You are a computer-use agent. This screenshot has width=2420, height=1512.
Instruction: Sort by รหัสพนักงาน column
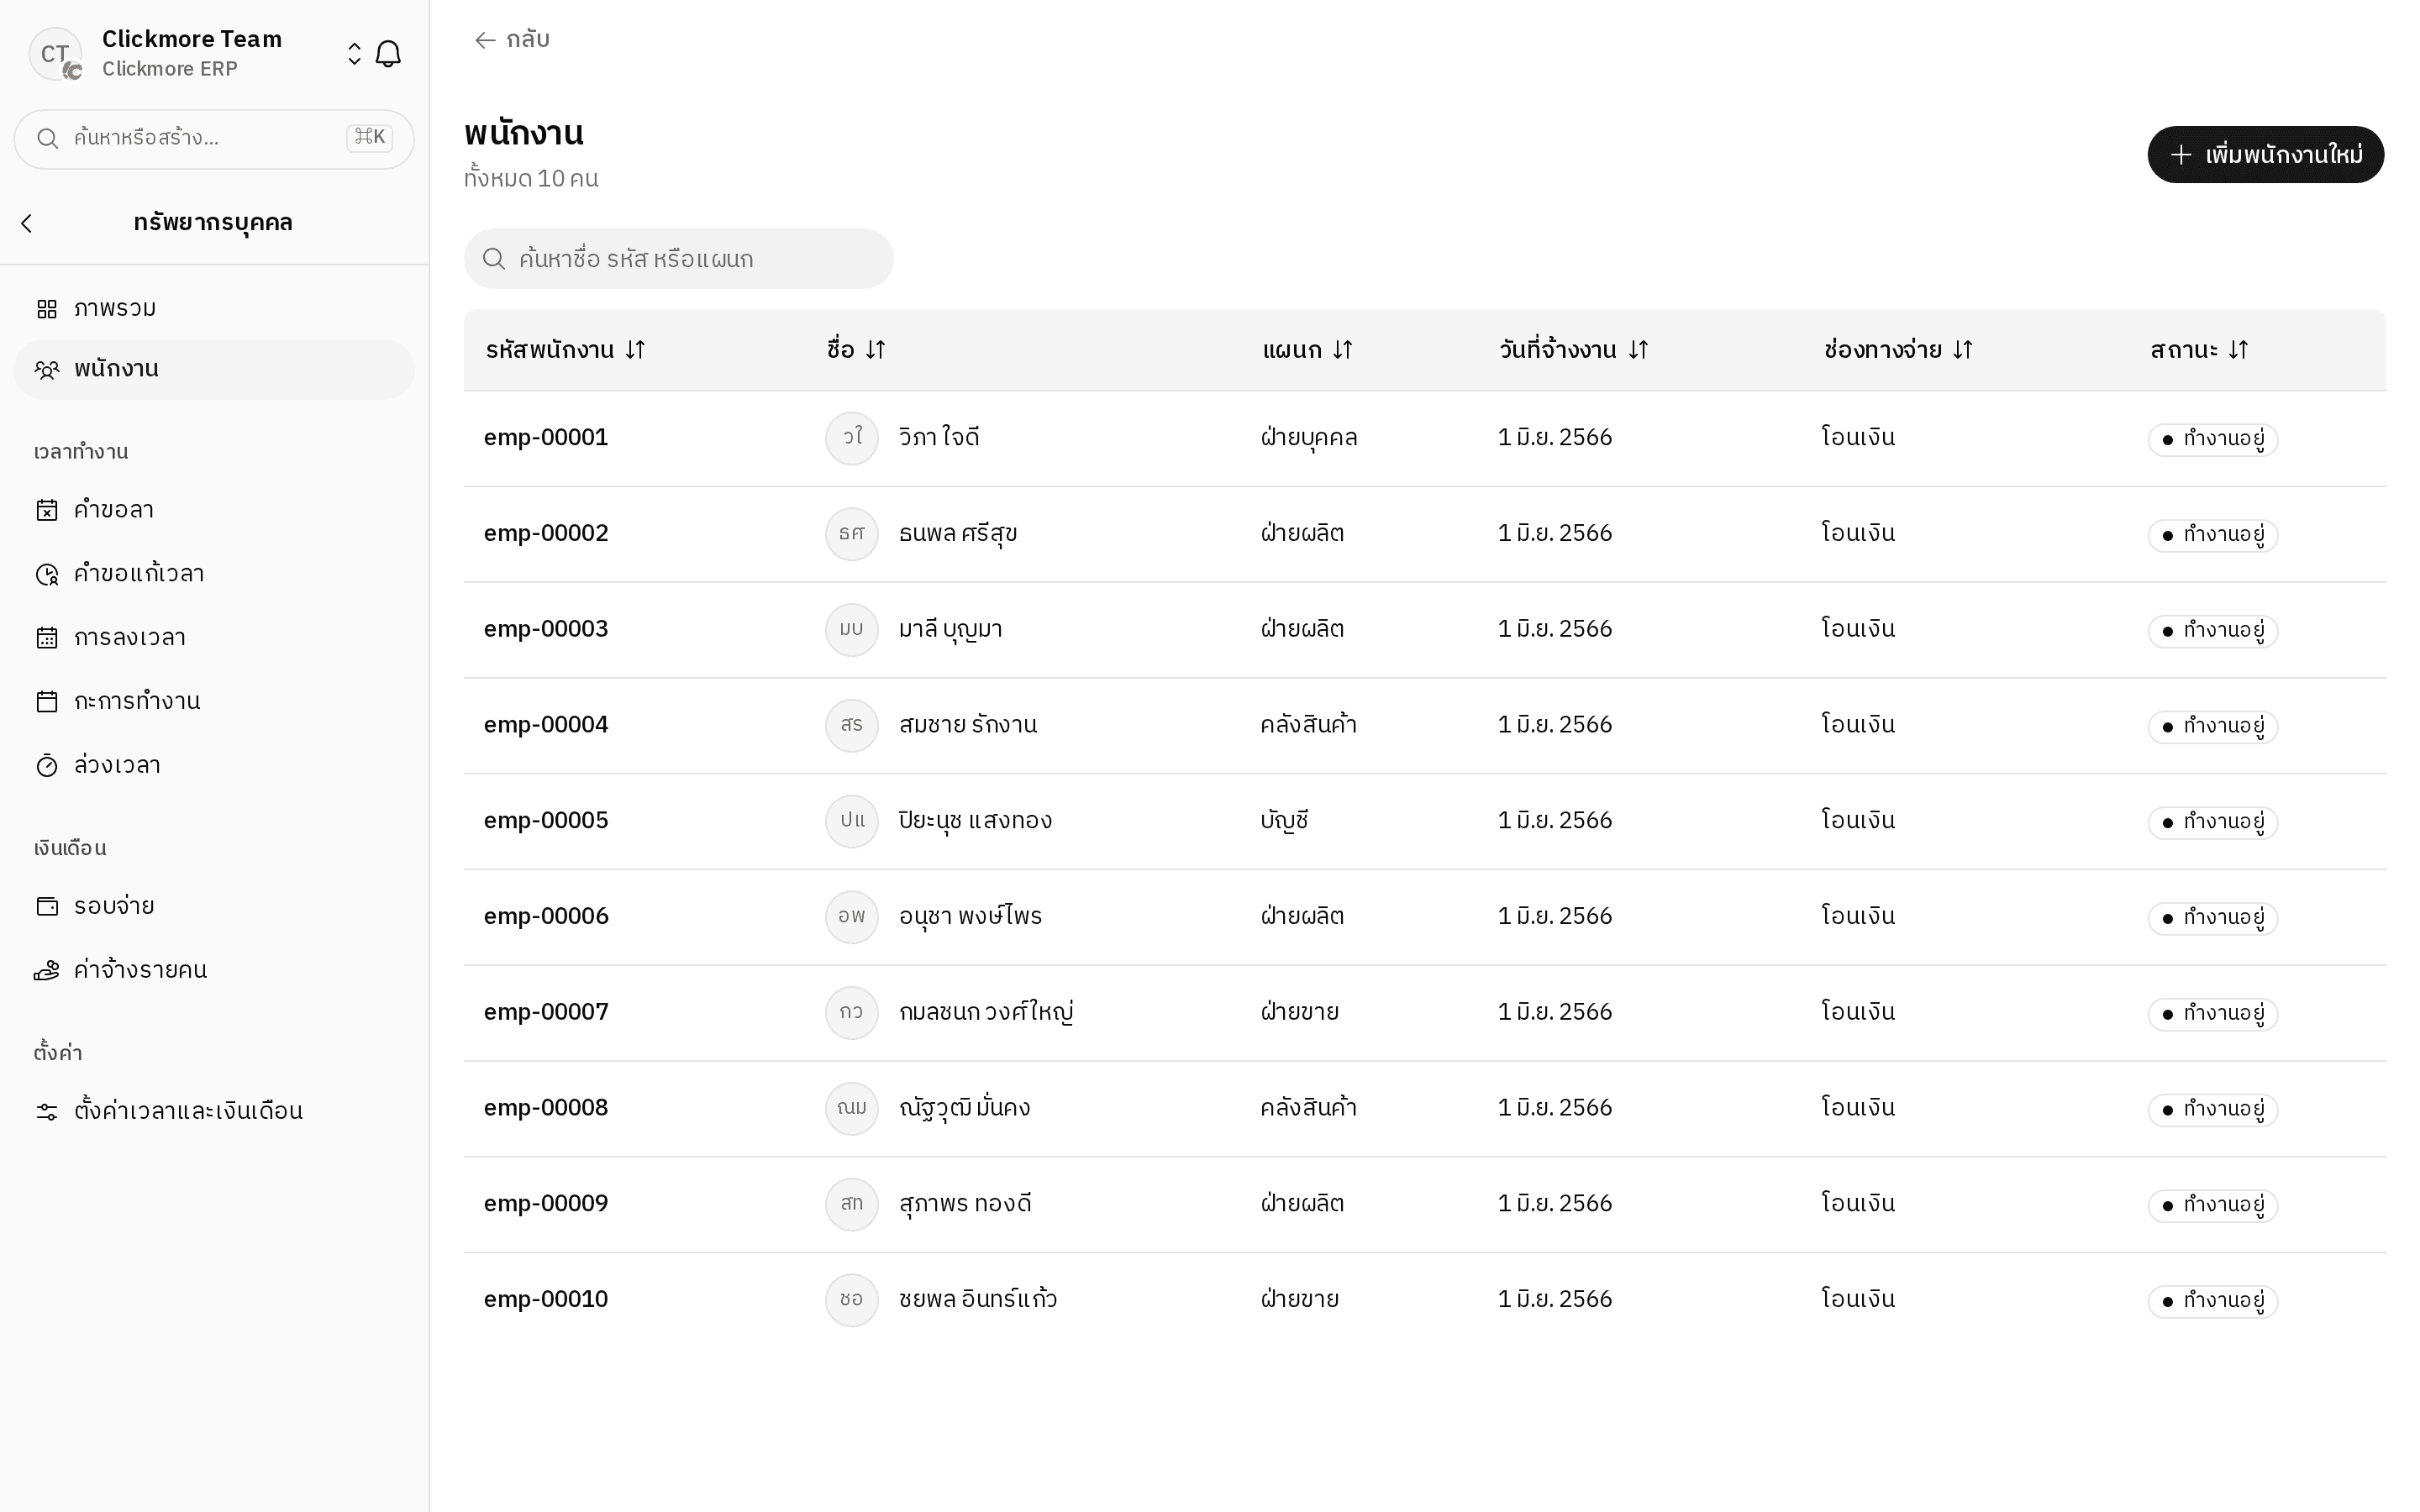[566, 350]
